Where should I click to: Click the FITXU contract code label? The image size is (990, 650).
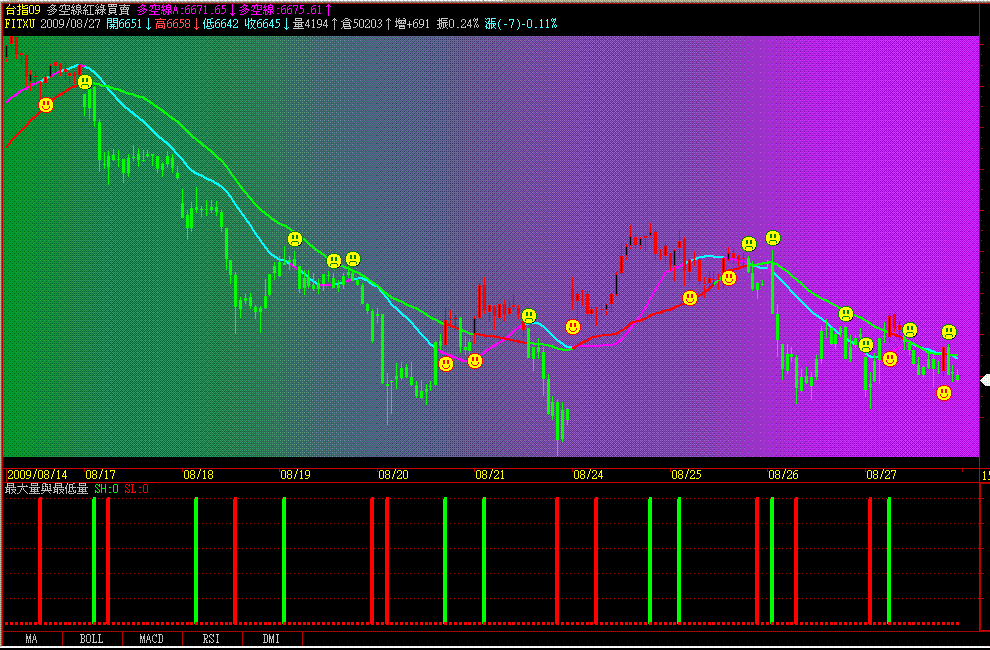click(20, 23)
